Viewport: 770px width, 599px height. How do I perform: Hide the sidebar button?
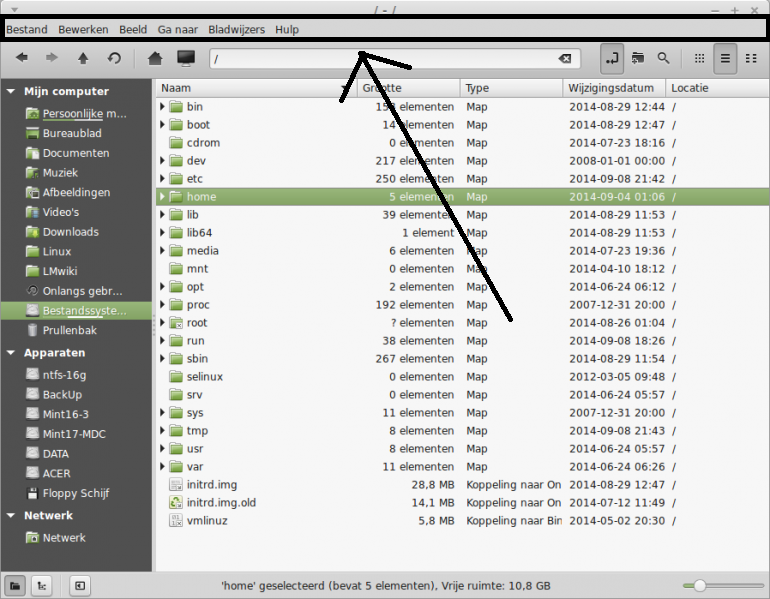pyautogui.click(x=80, y=585)
